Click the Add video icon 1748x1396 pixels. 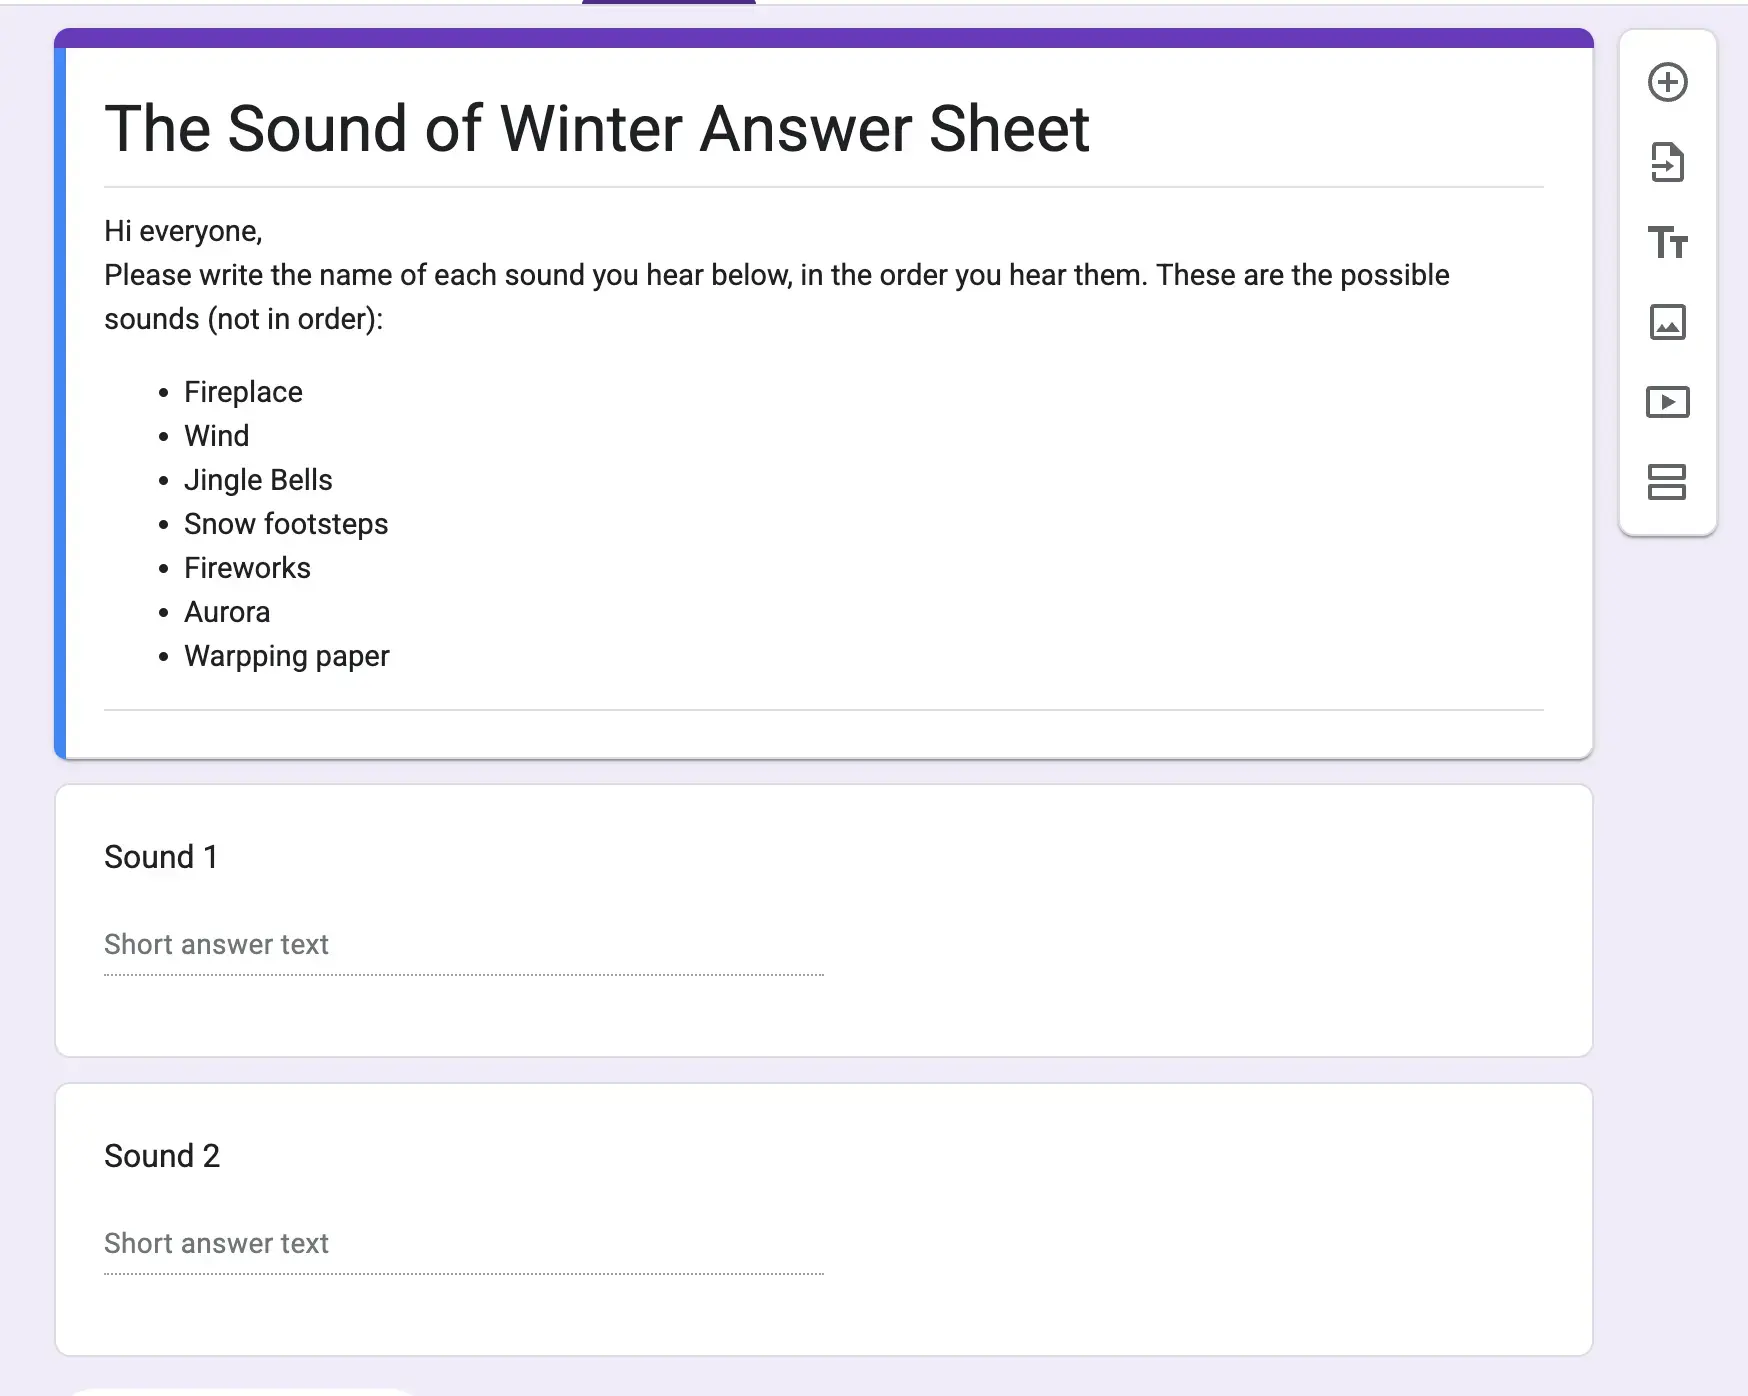1667,402
